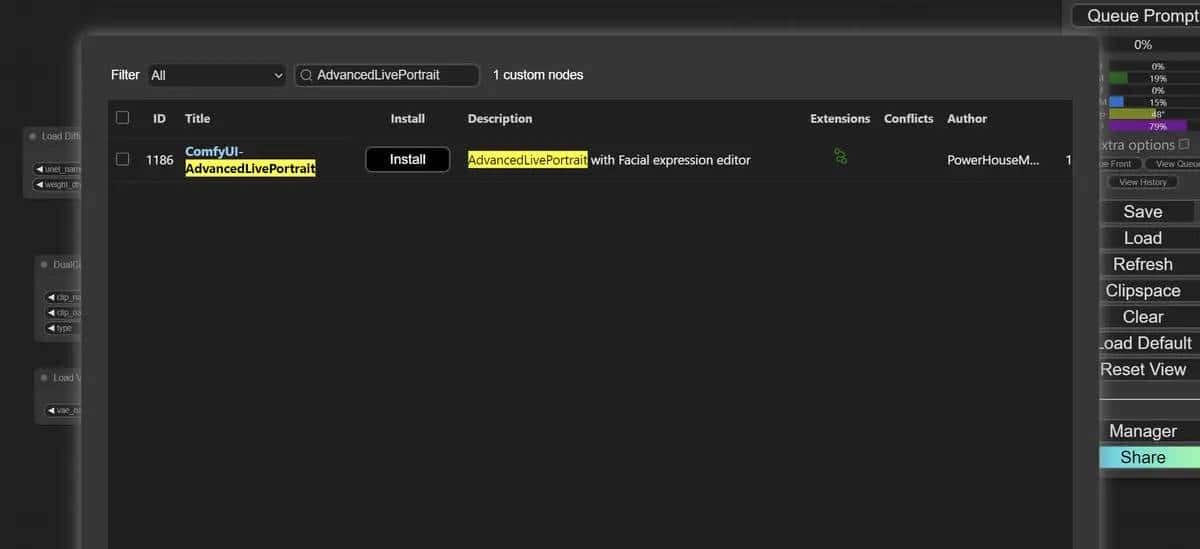
Task: Open the ComfyUI-AdvancedLivePortrait title link
Action: coord(250,160)
